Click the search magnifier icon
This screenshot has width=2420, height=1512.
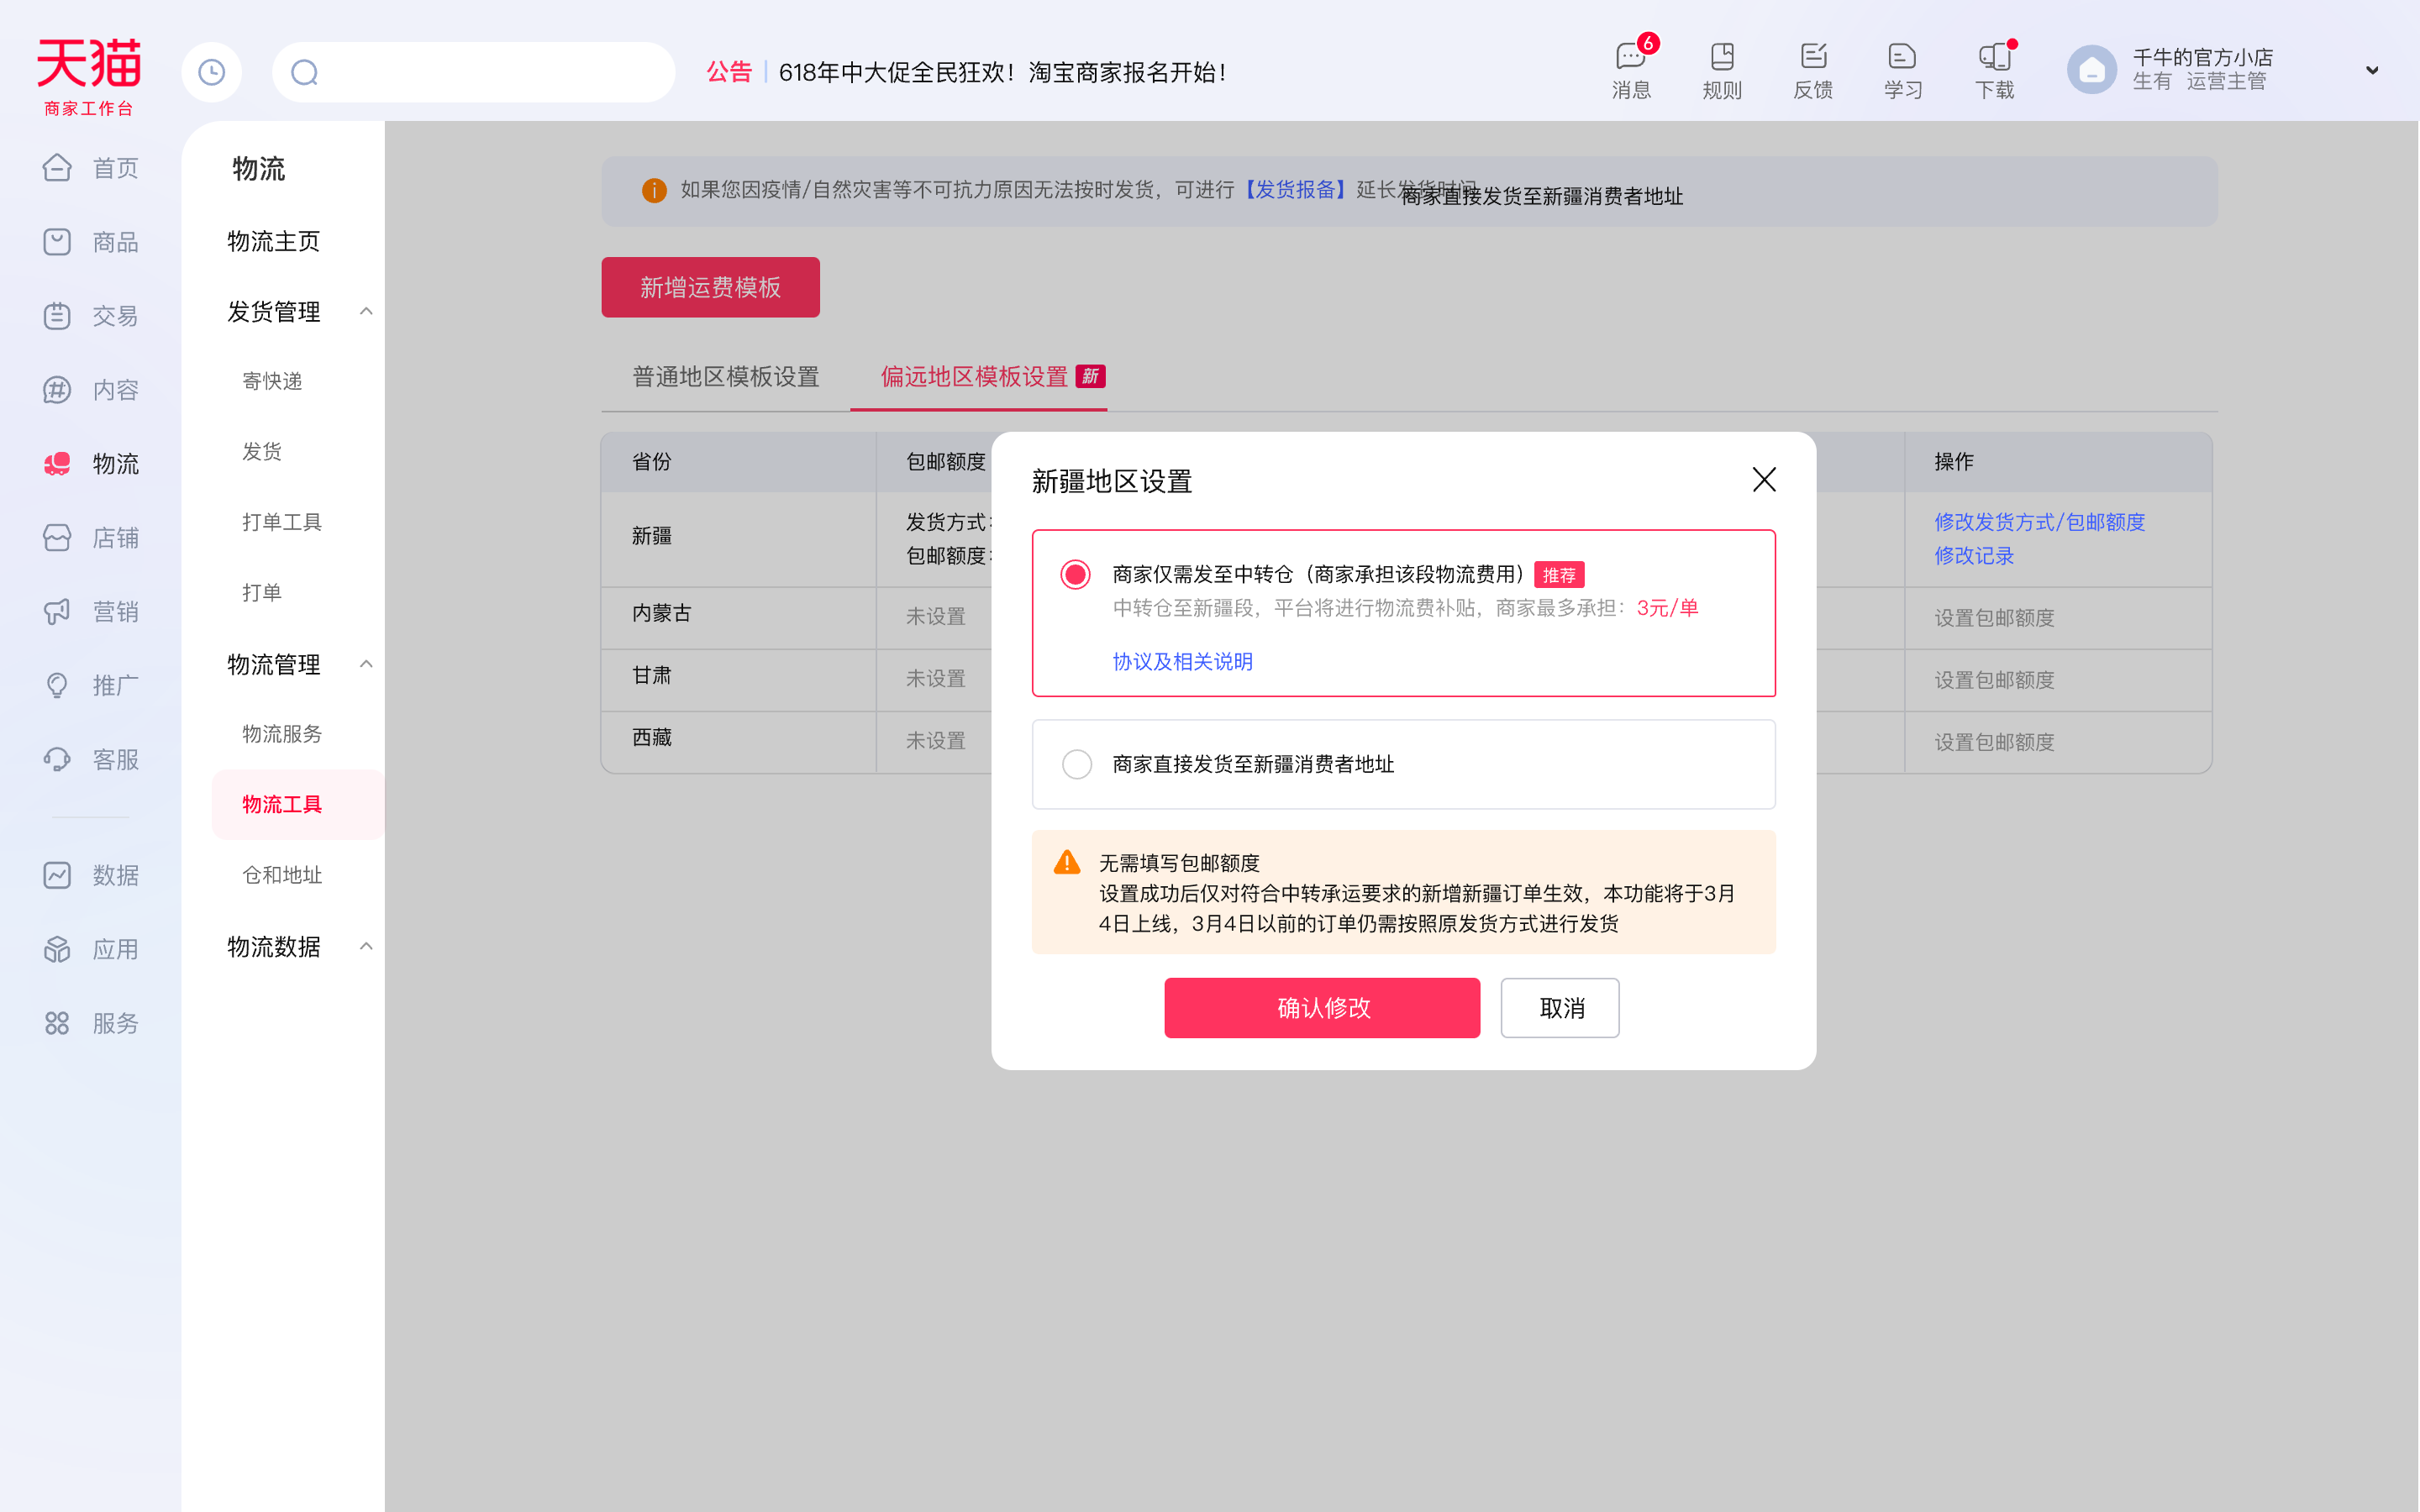click(x=305, y=72)
